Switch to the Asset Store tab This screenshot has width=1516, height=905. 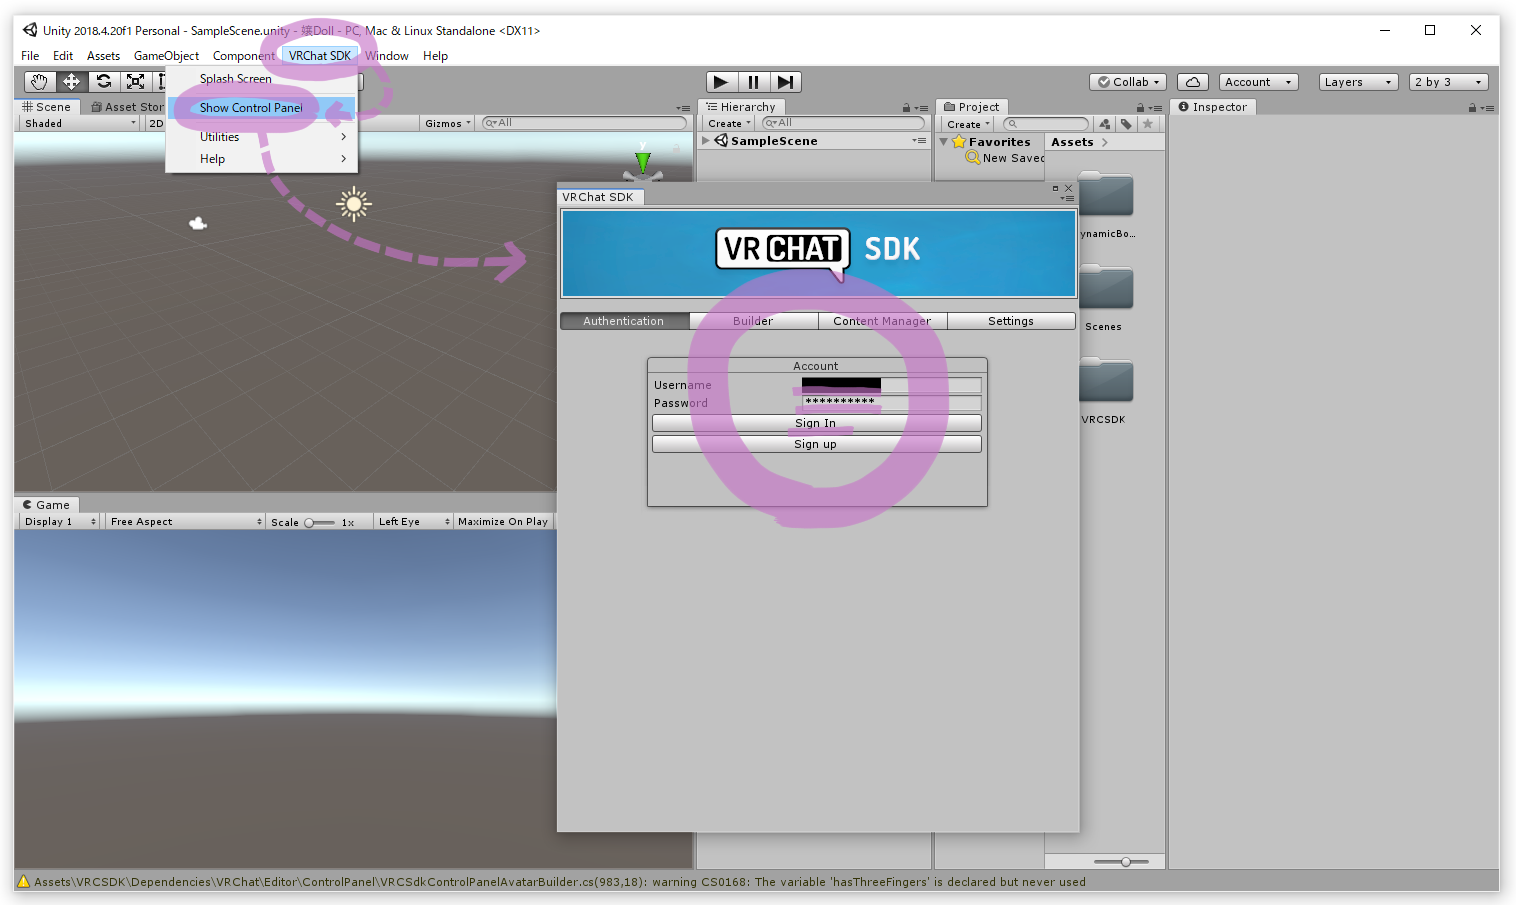pos(126,107)
